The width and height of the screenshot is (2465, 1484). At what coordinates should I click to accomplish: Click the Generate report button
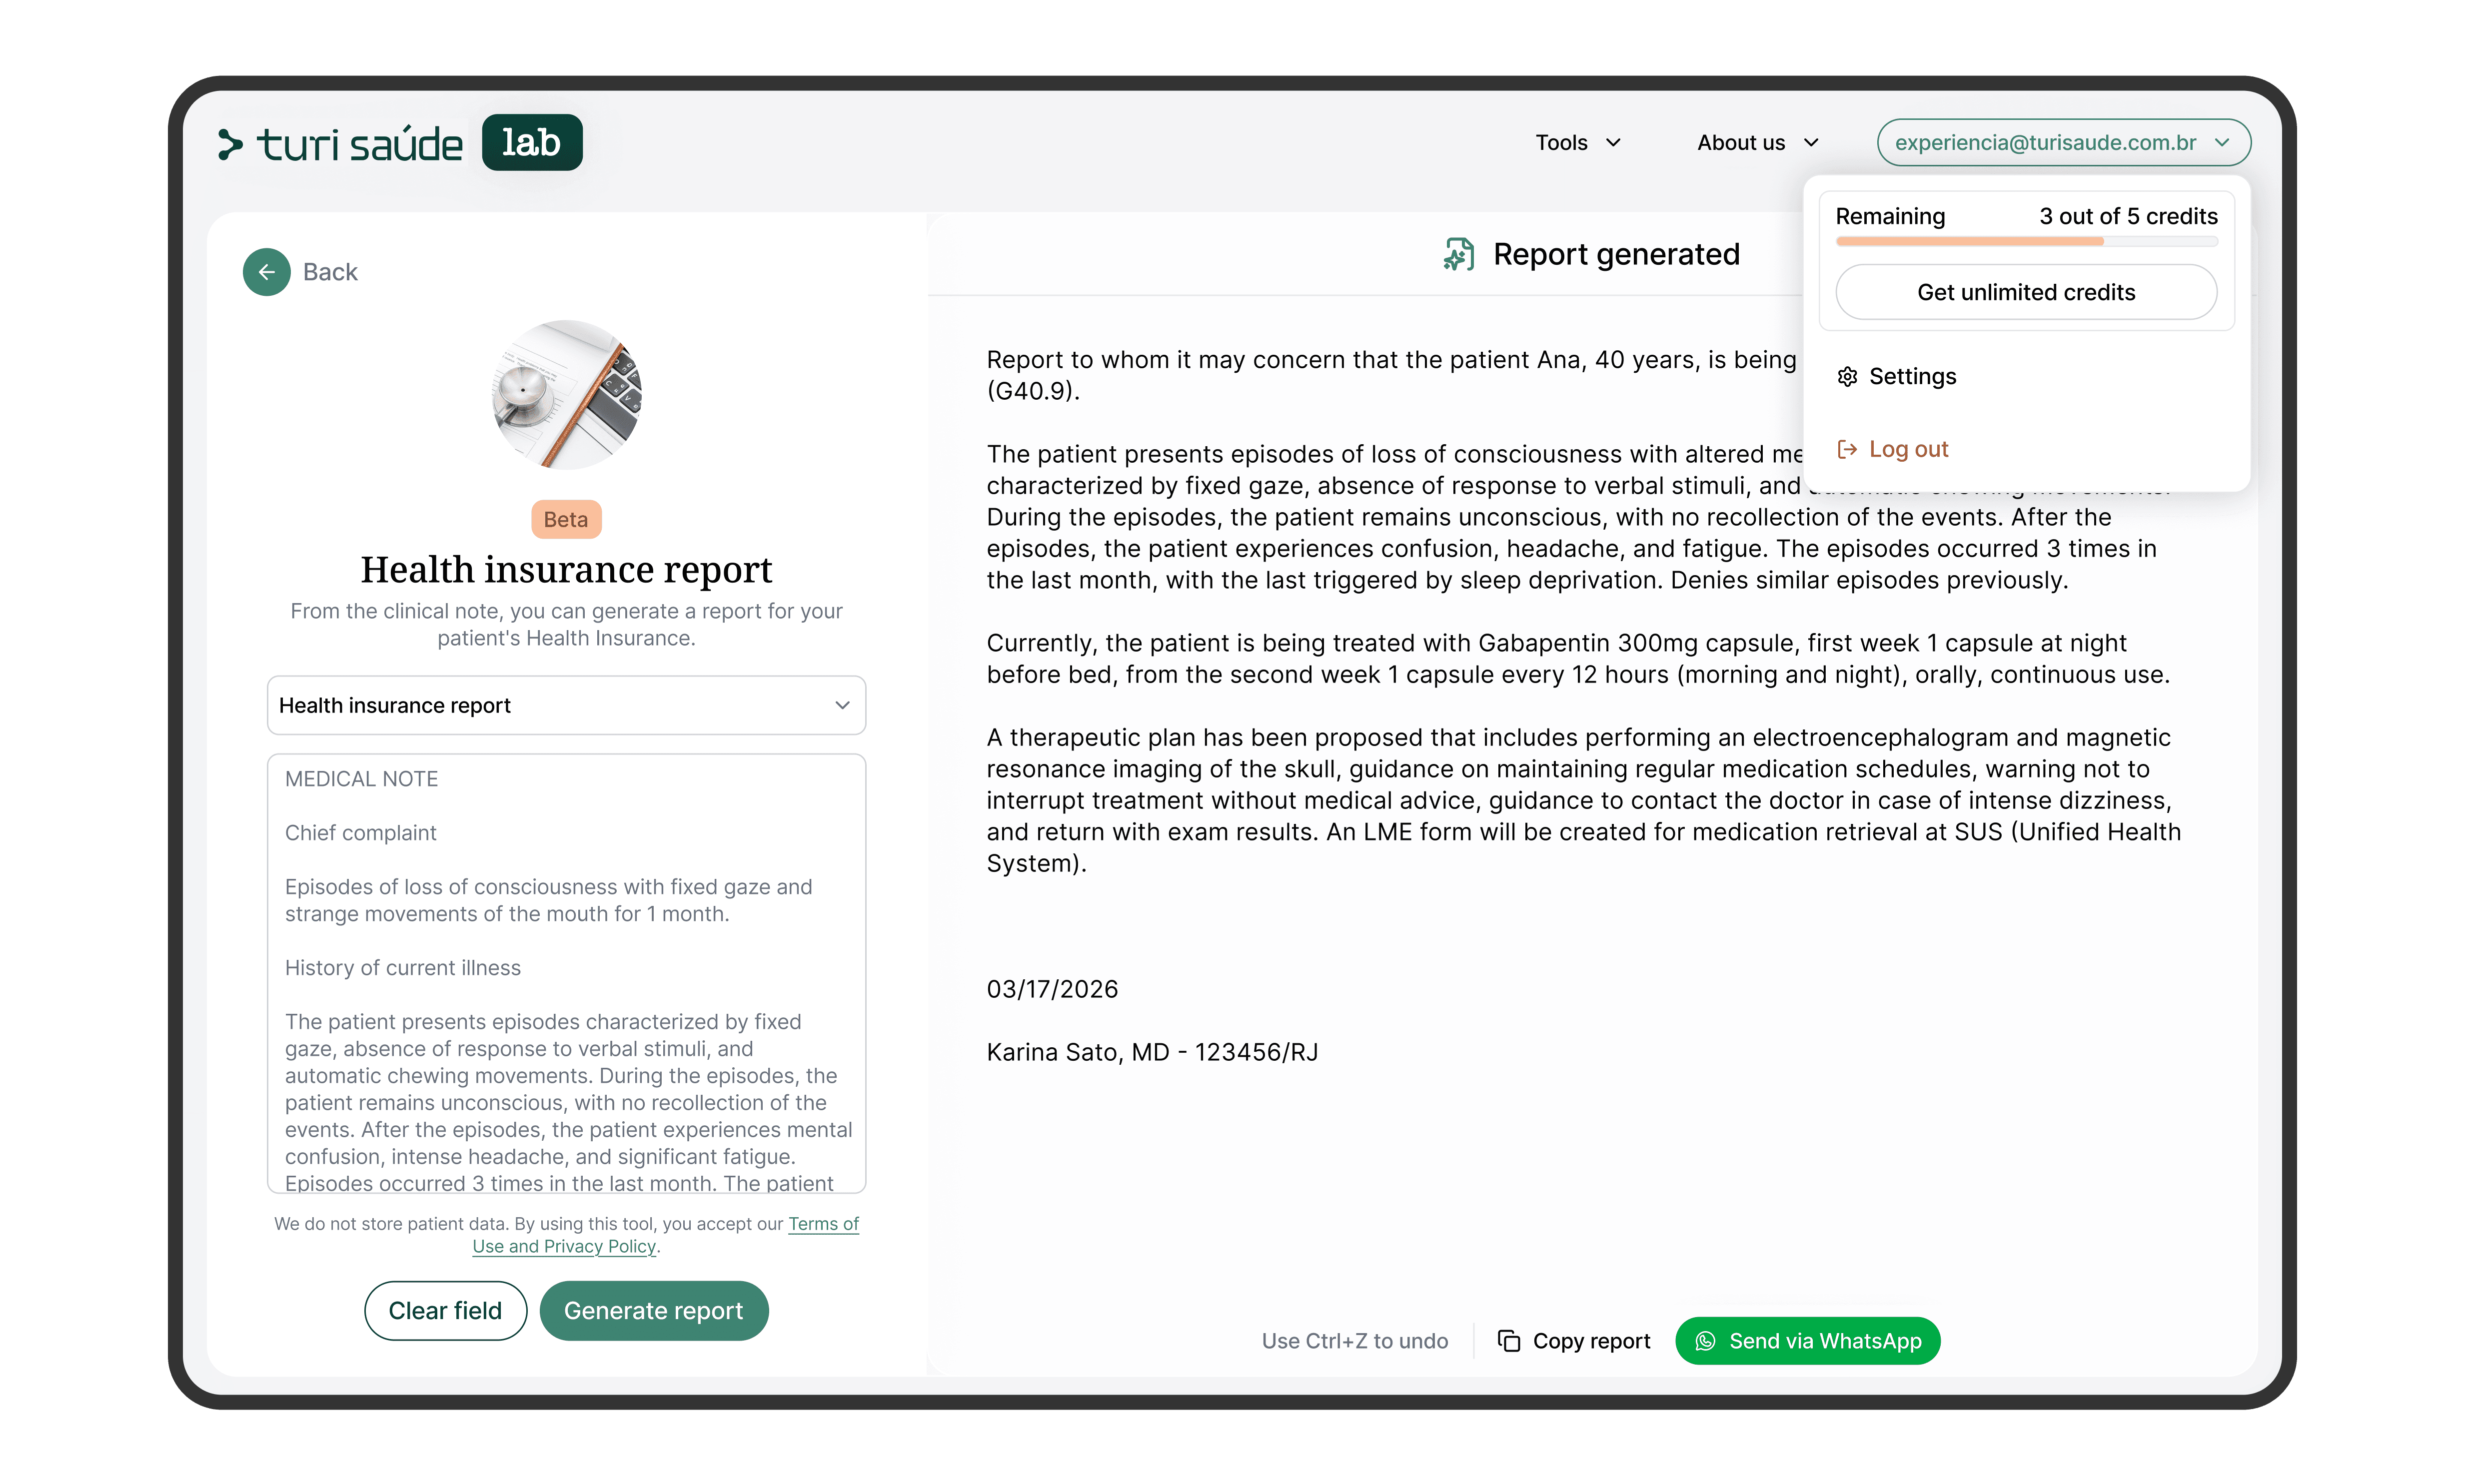click(653, 1310)
